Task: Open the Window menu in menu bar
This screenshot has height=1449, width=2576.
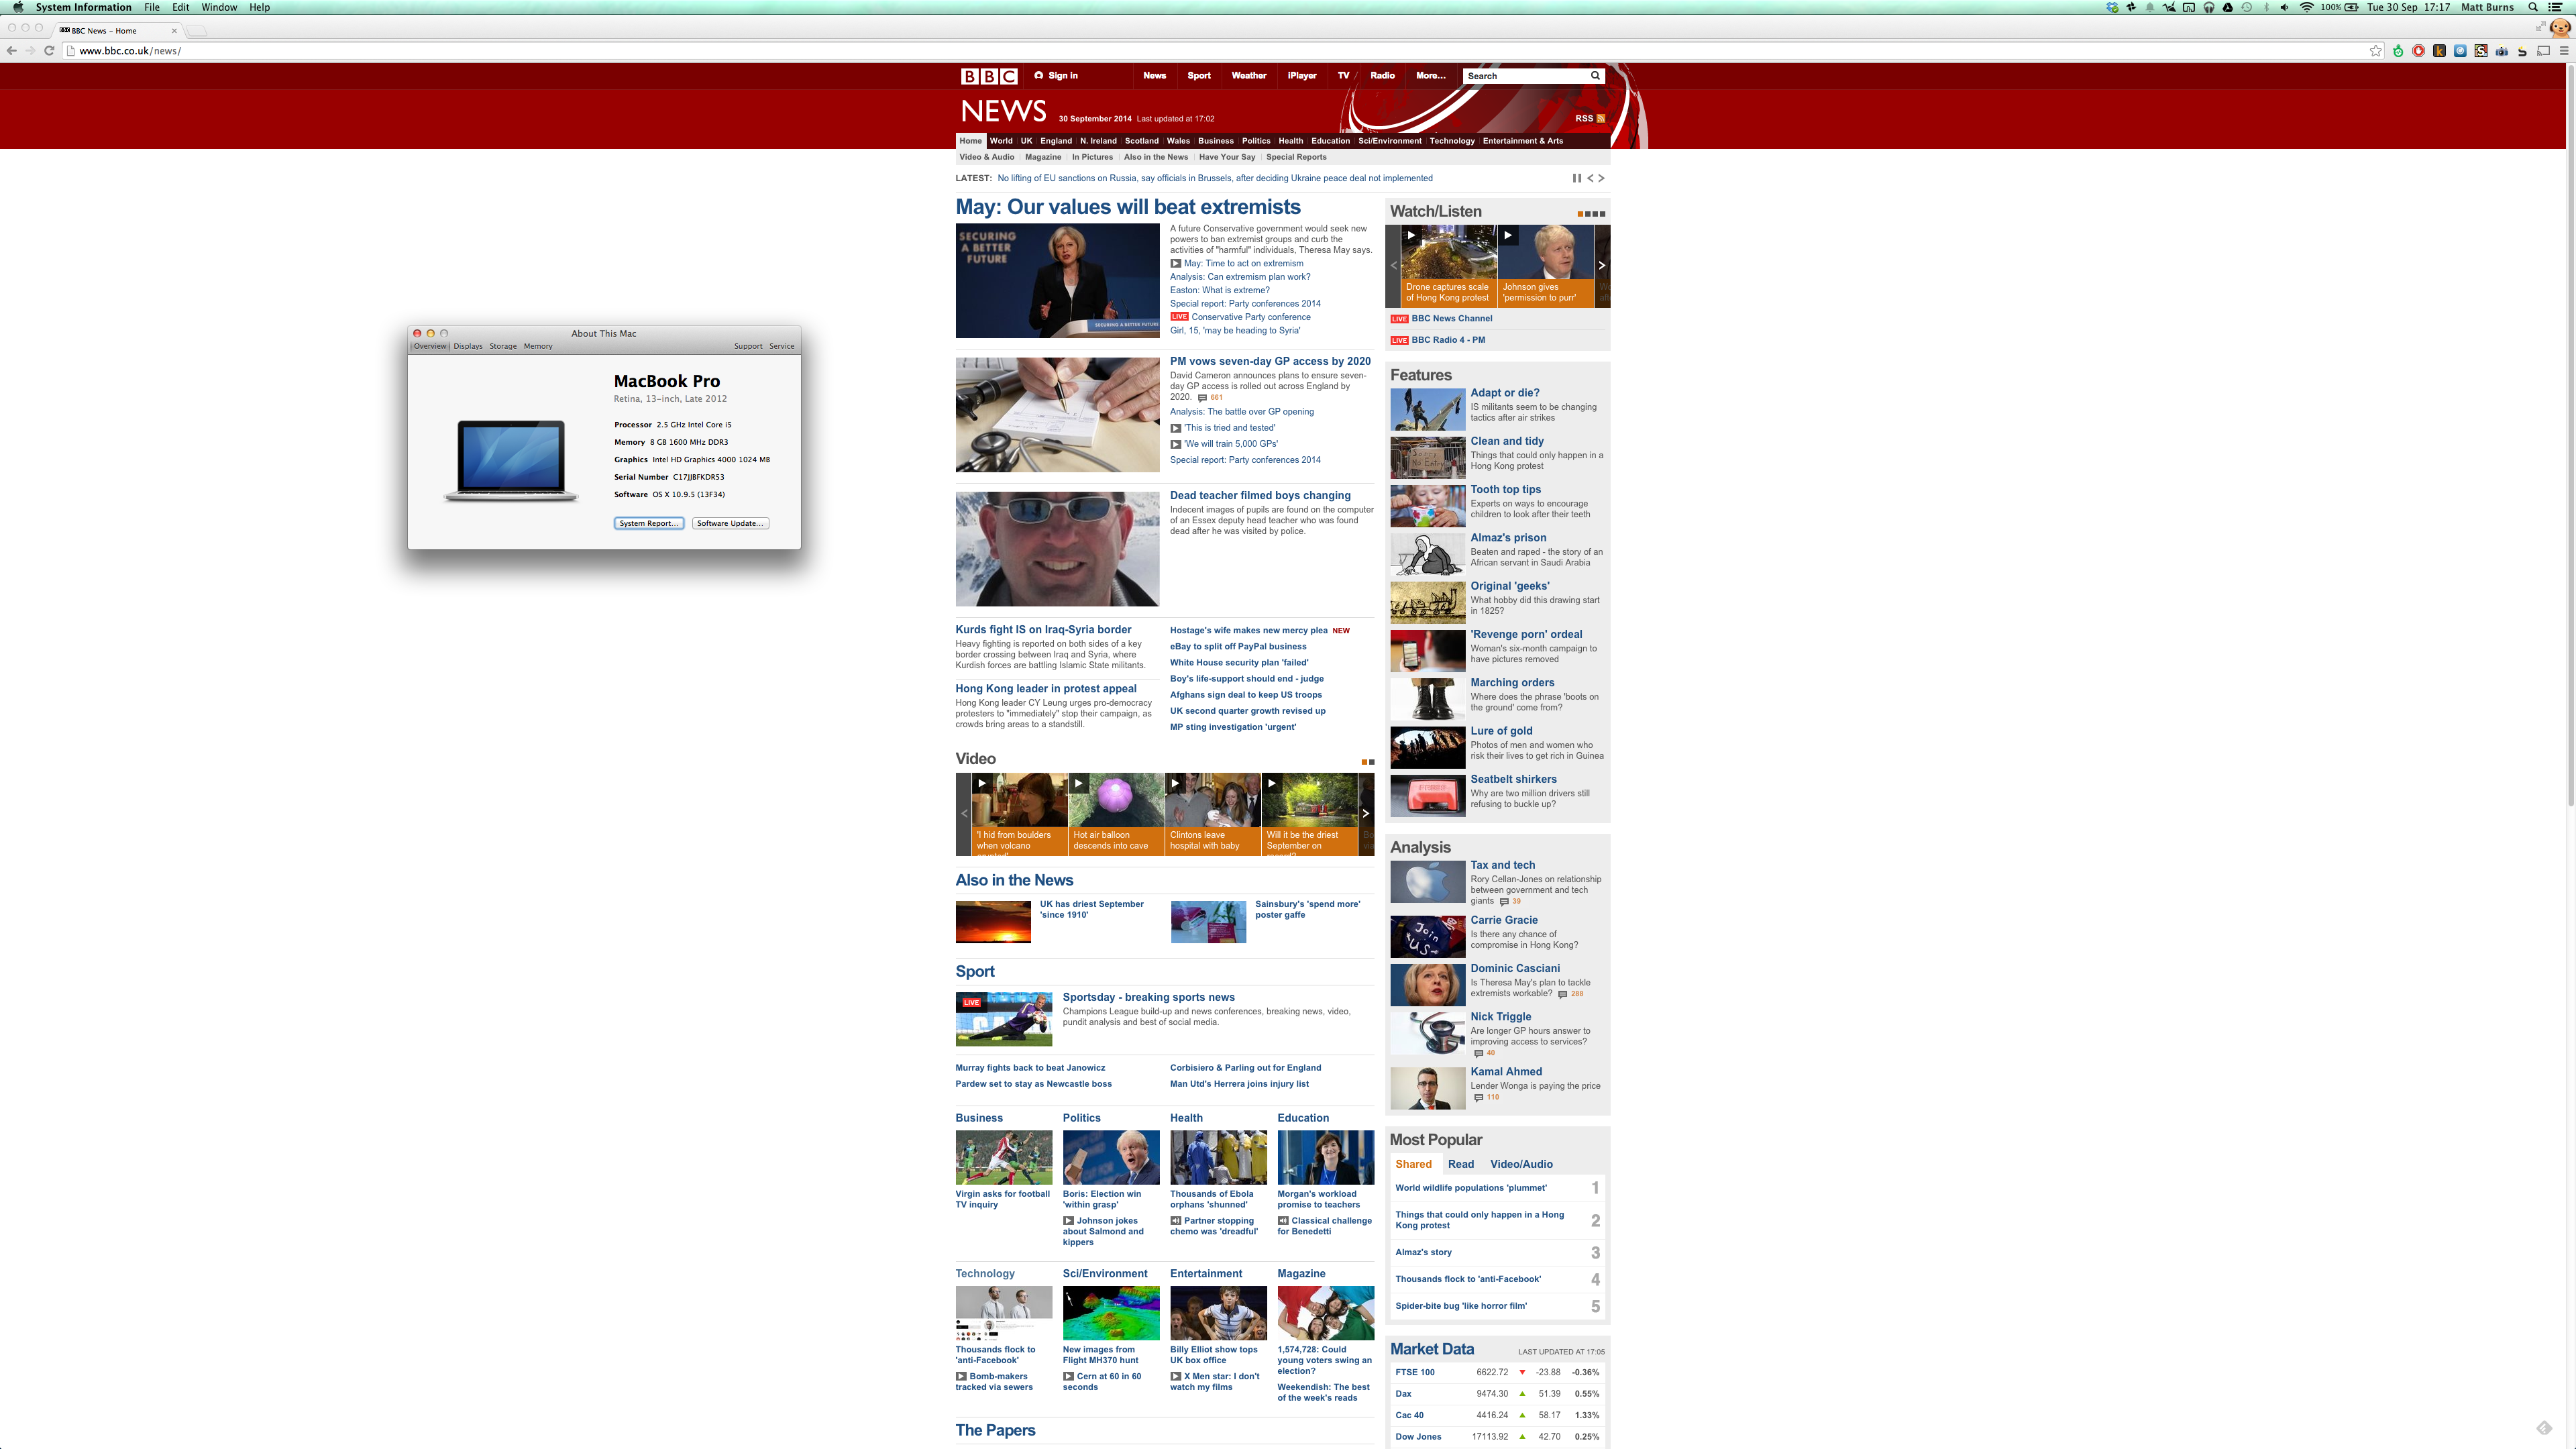Action: [219, 7]
